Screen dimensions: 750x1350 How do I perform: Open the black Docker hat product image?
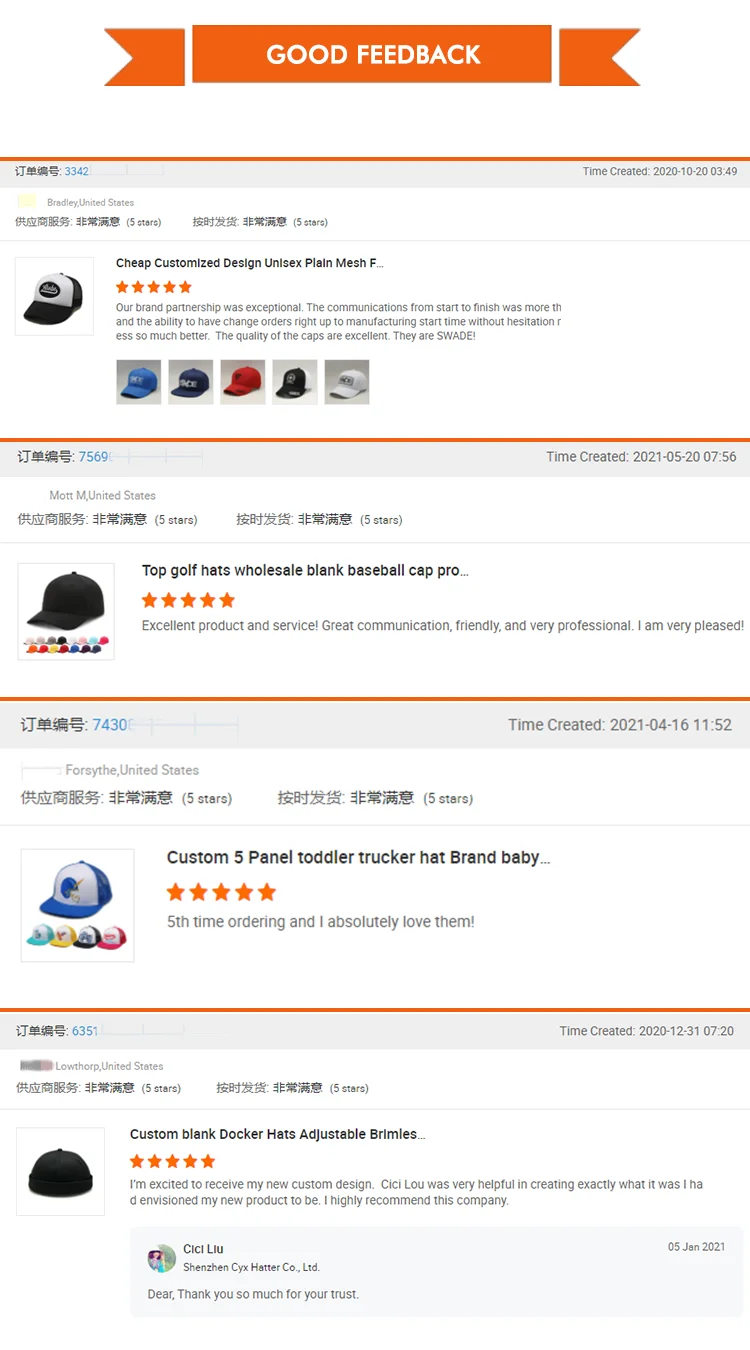coord(60,1171)
